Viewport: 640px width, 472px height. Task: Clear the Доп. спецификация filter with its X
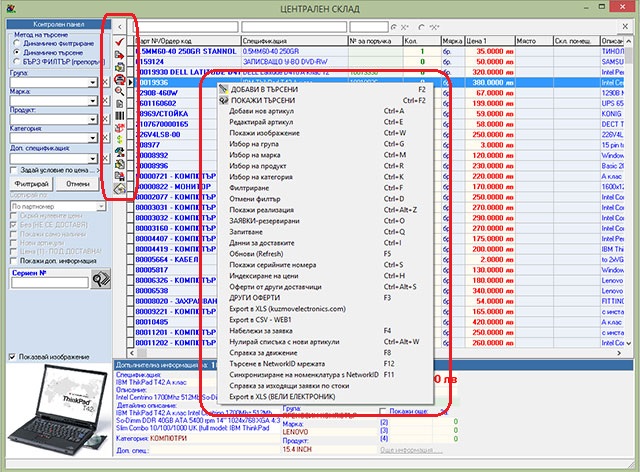pyautogui.click(x=105, y=158)
